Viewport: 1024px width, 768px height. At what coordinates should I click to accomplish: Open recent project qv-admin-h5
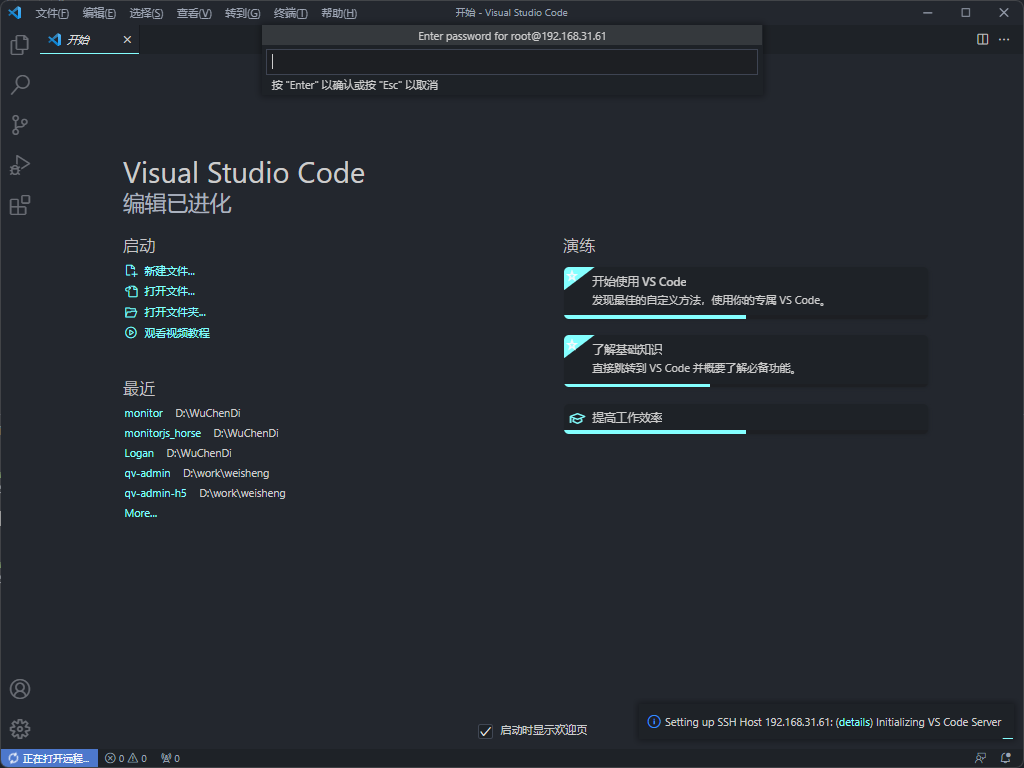tap(155, 493)
